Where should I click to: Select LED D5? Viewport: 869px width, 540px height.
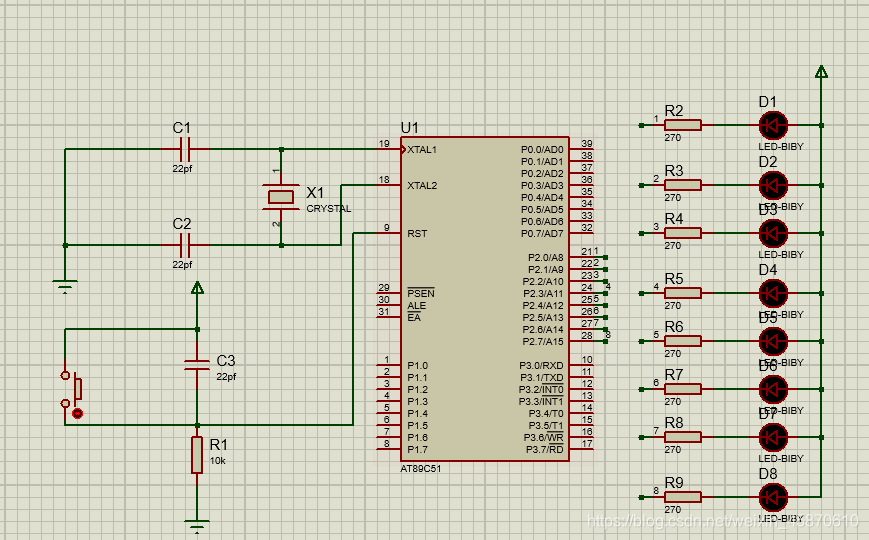pos(773,342)
